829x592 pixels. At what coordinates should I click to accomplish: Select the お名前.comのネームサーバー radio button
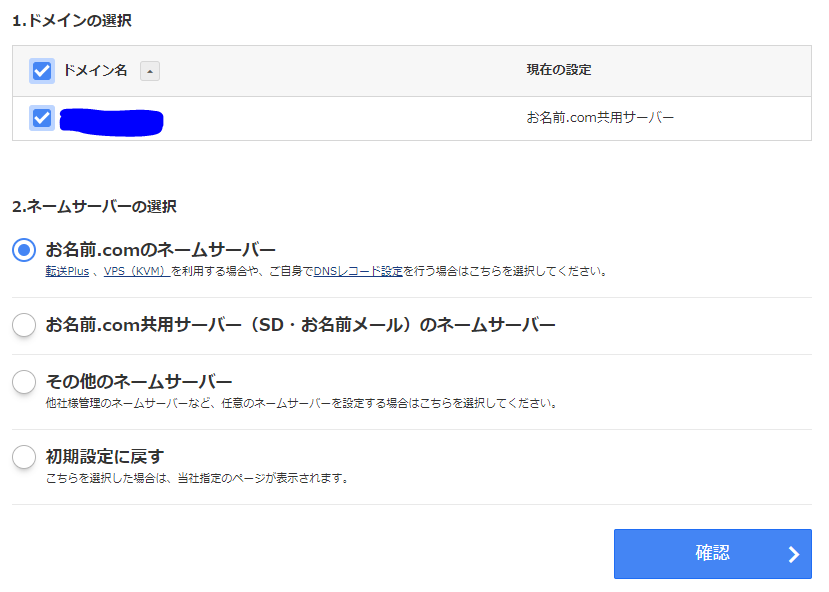[24, 250]
